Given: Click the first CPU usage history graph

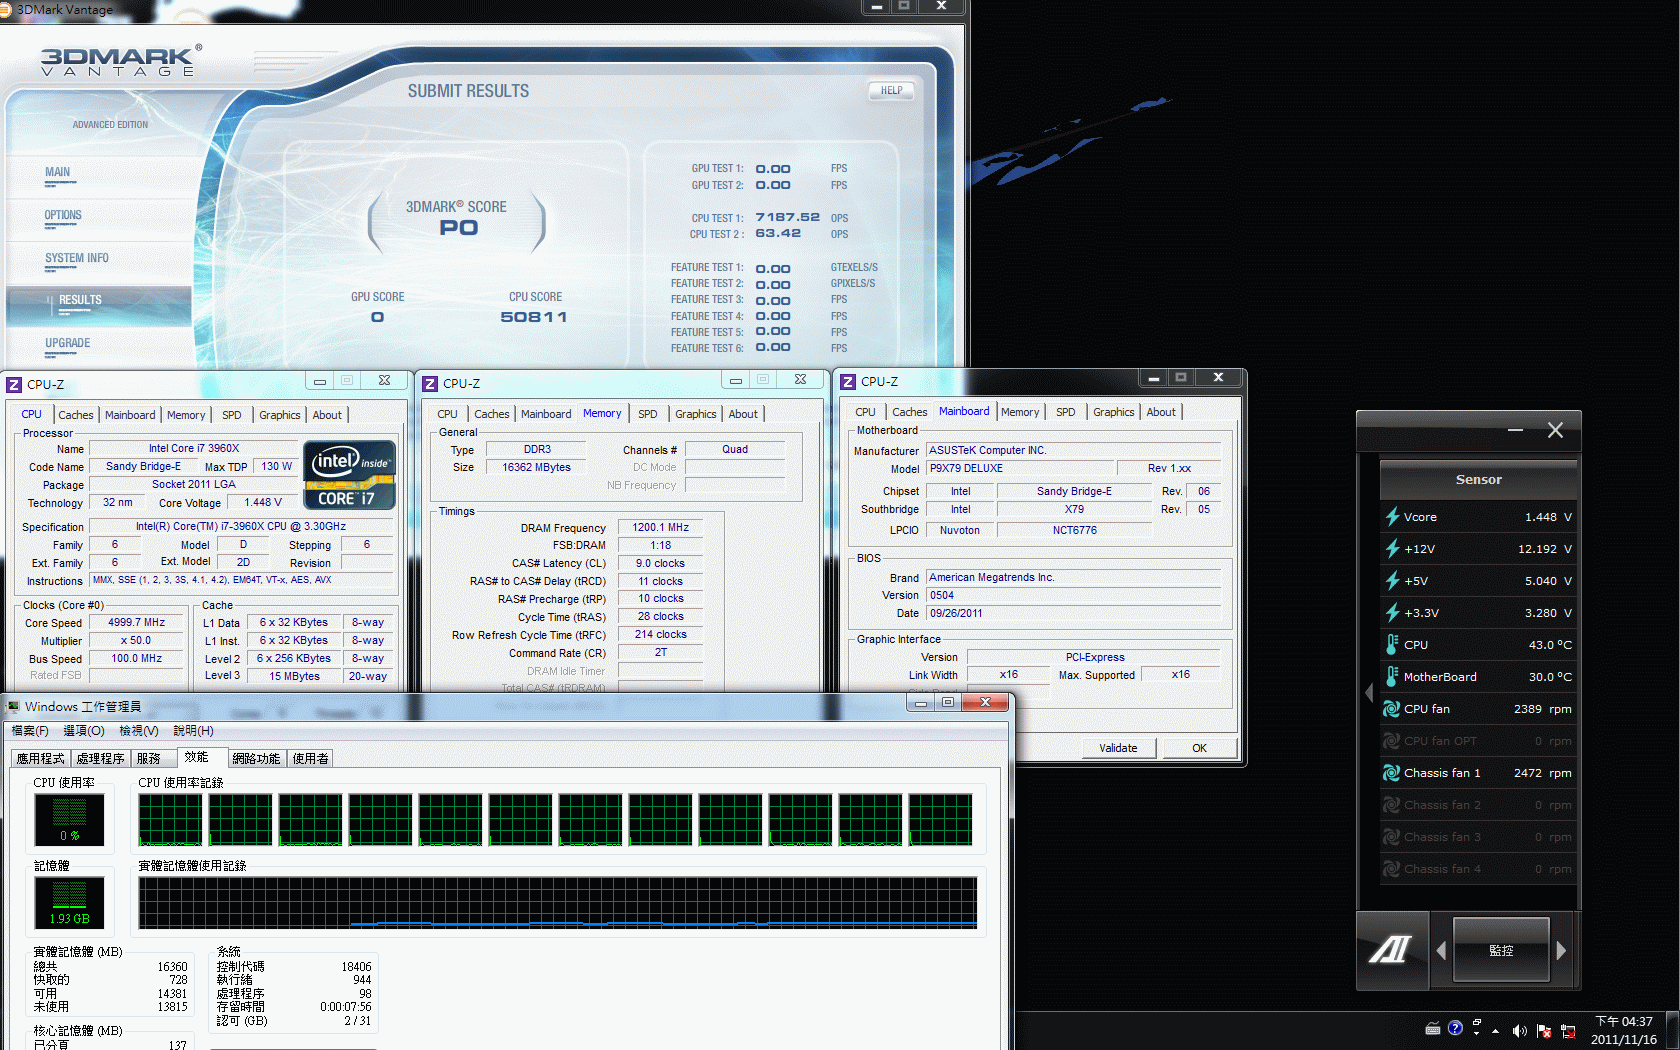Looking at the screenshot, I should tap(171, 820).
